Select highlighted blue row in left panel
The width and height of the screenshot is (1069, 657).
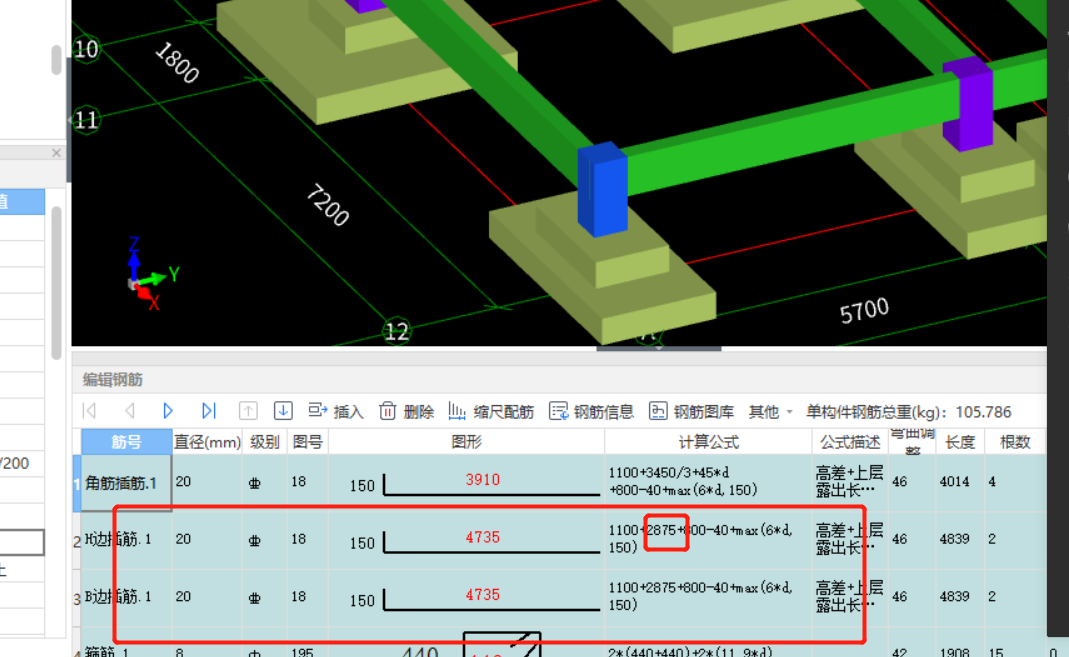tap(22, 202)
